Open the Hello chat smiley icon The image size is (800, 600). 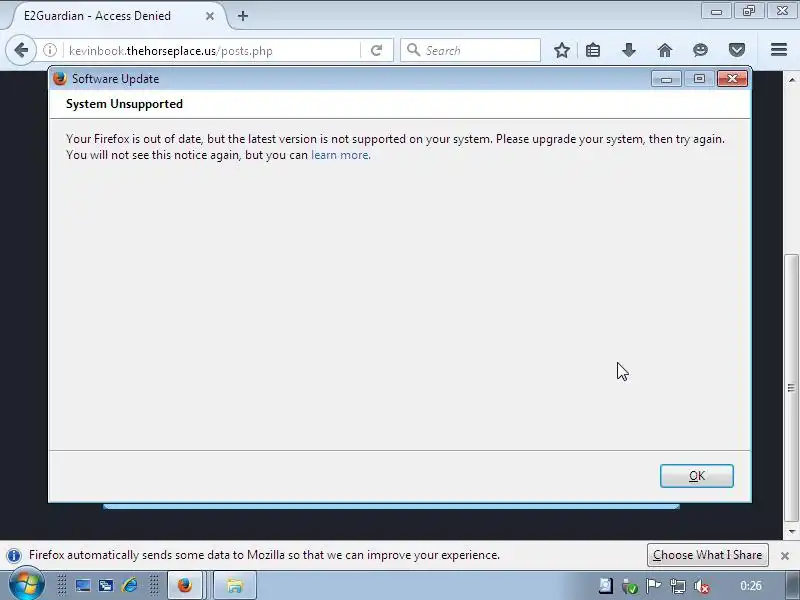point(701,50)
